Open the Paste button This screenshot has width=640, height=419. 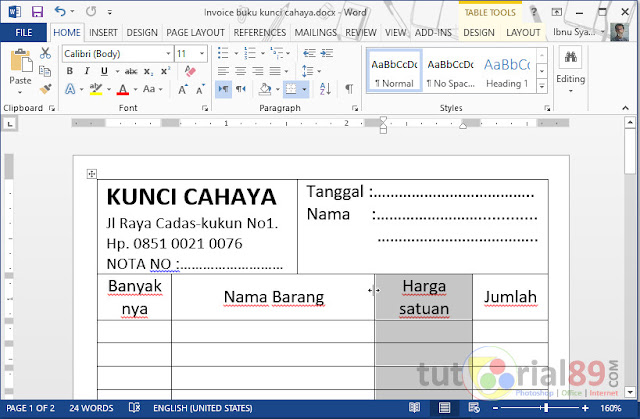pos(20,71)
